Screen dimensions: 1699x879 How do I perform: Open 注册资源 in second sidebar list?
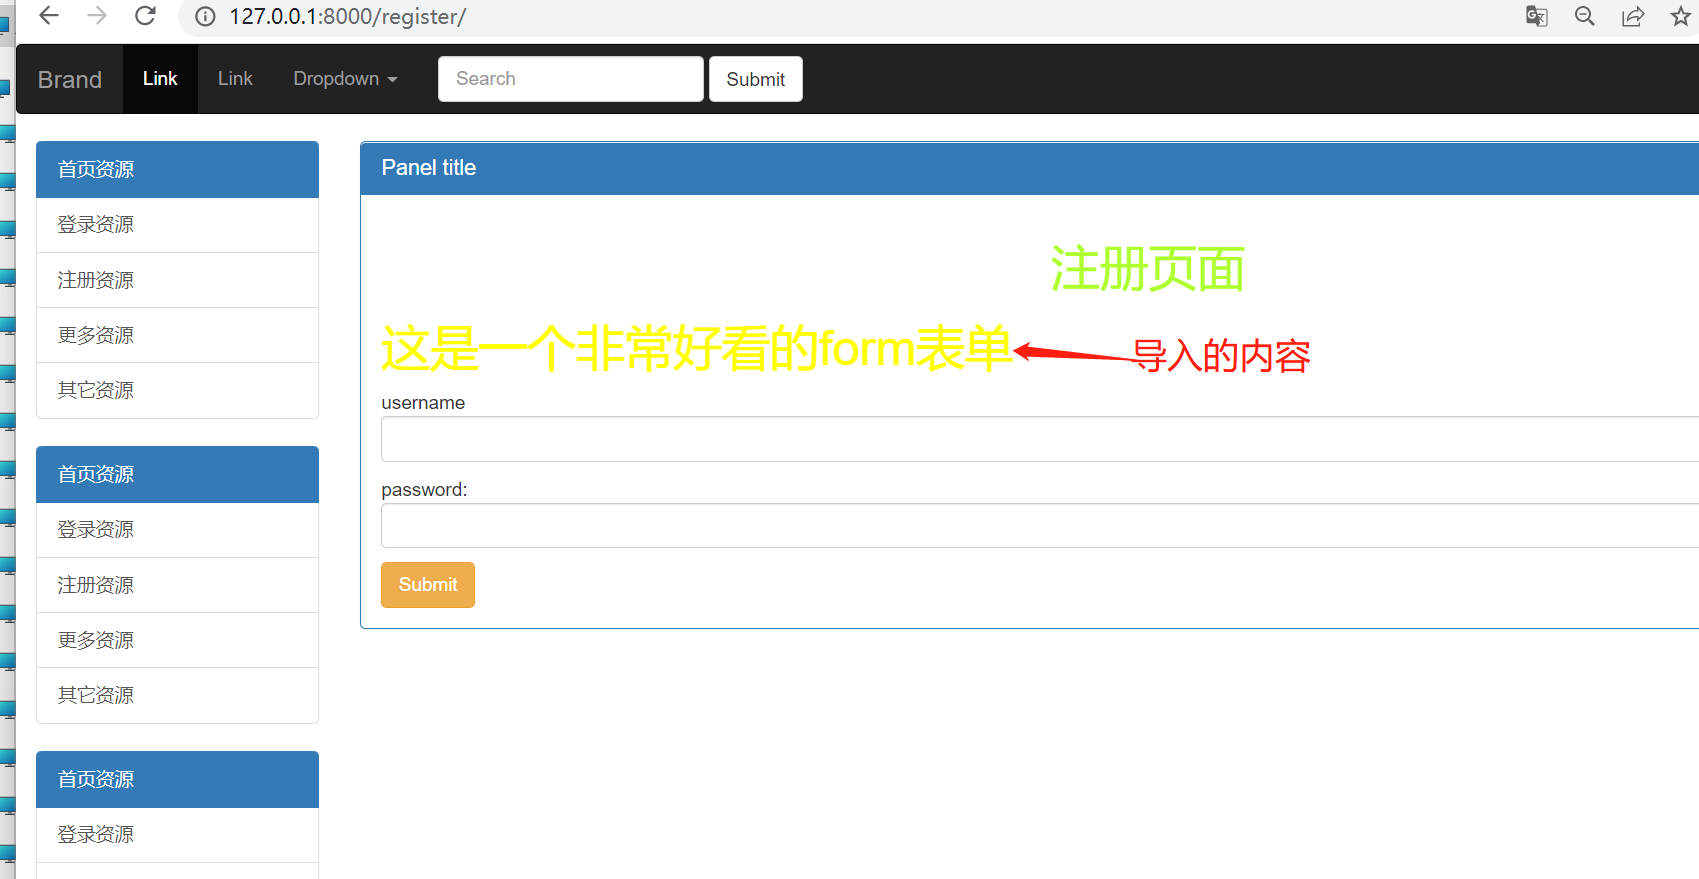pos(177,585)
